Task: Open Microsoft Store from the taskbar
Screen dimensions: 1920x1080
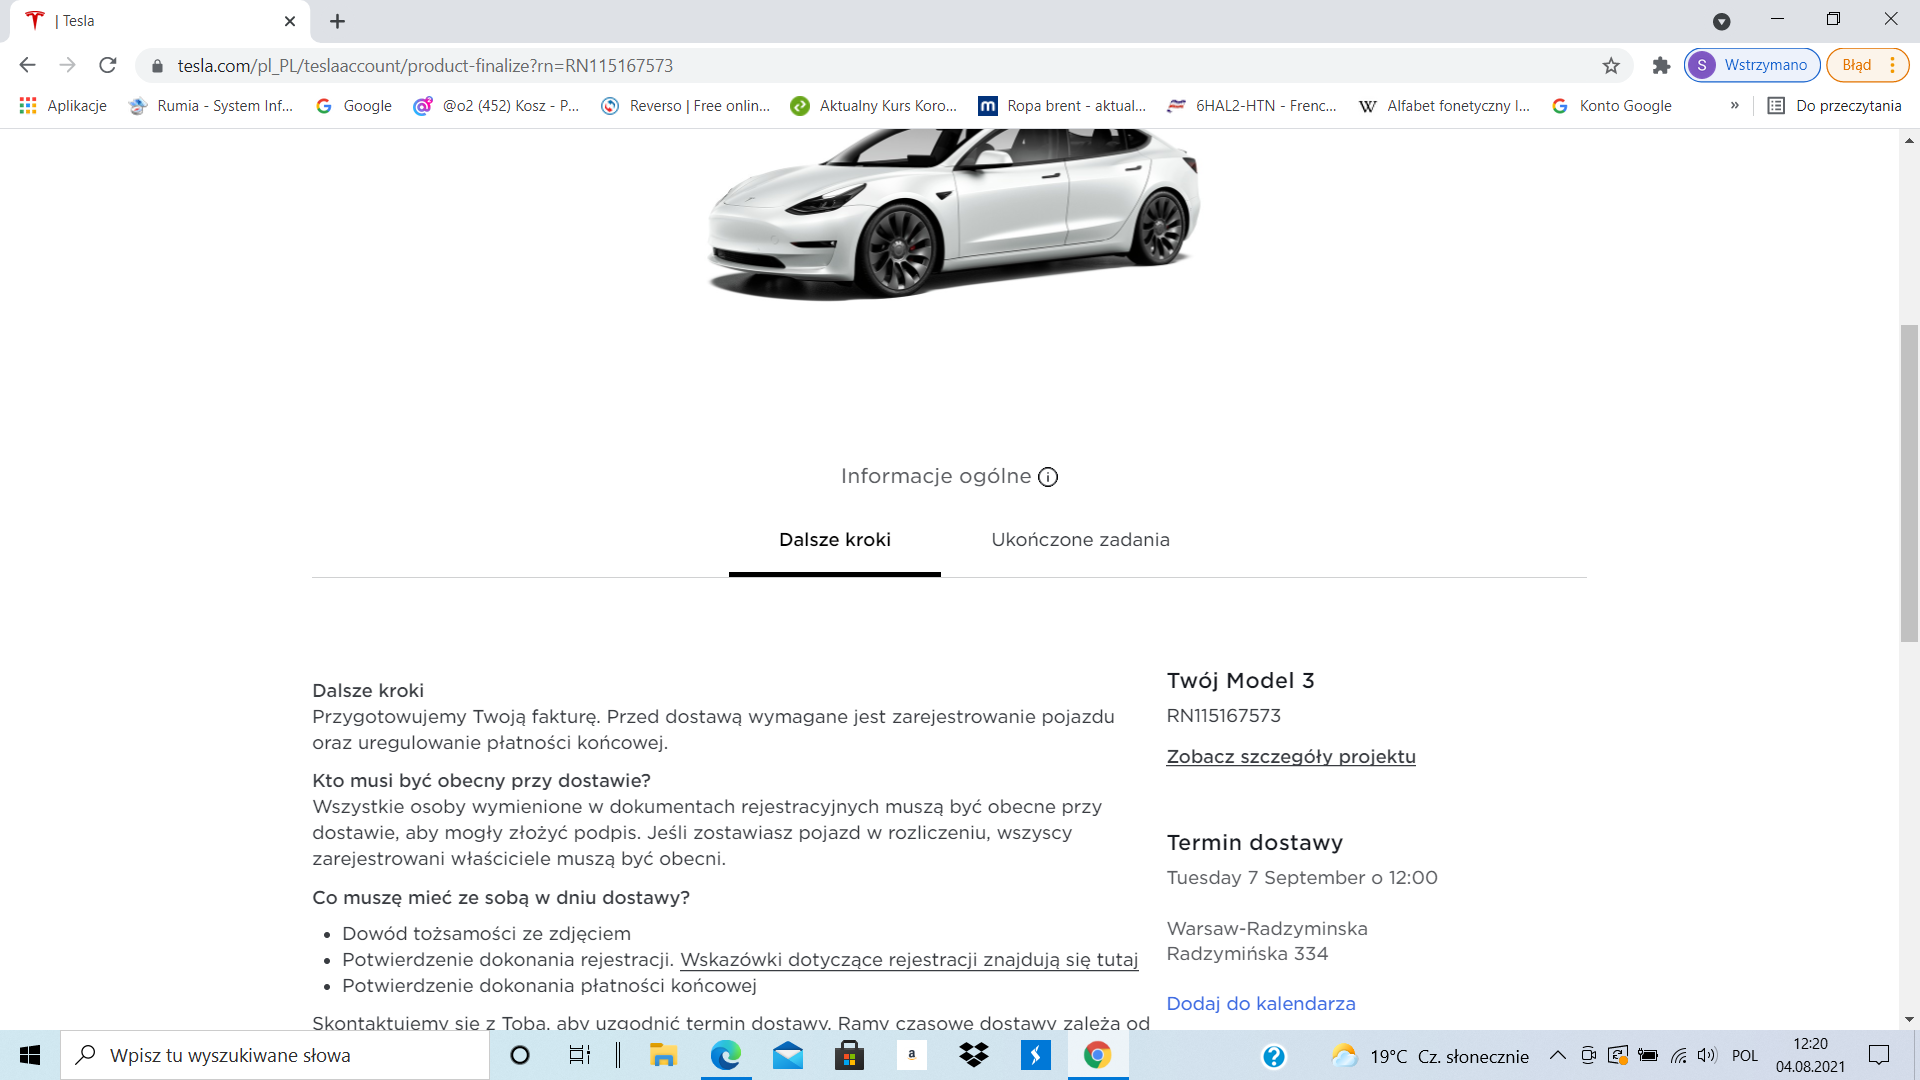Action: click(850, 1055)
